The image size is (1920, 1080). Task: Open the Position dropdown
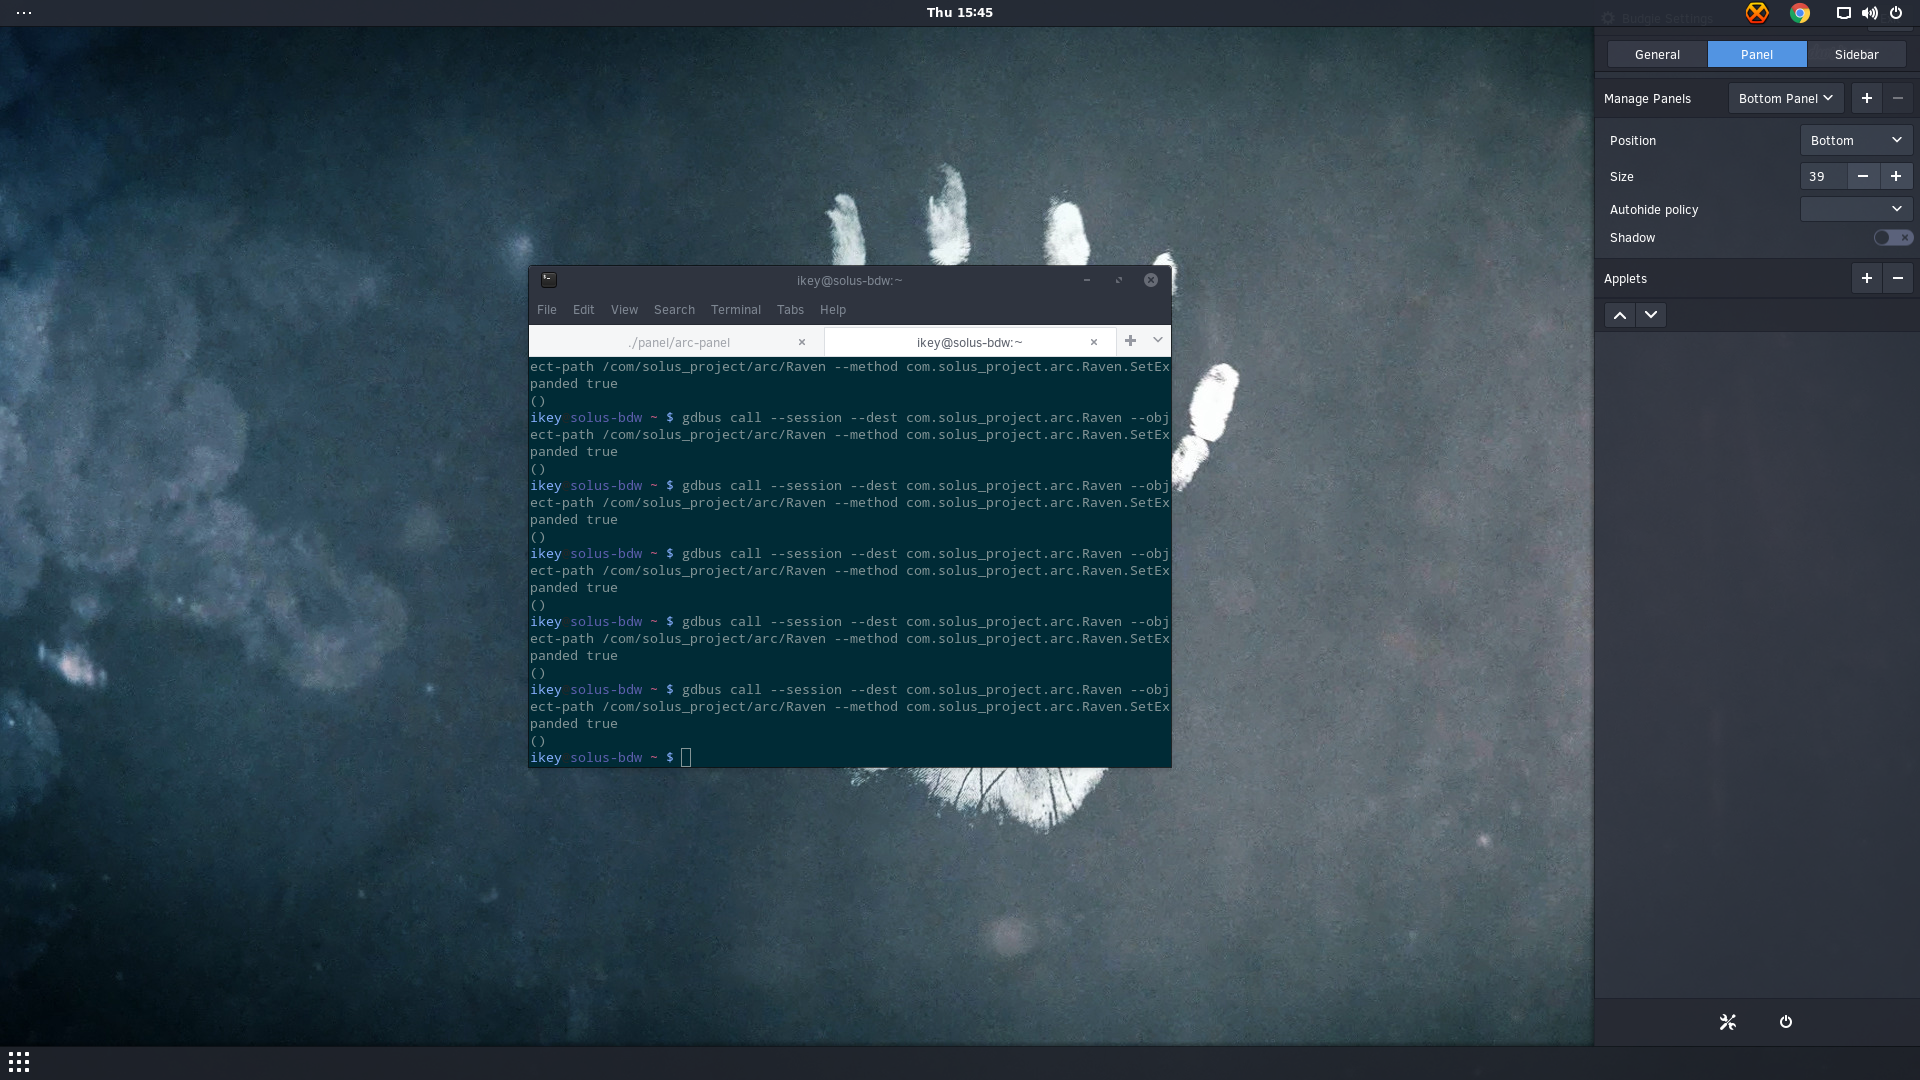(1856, 140)
